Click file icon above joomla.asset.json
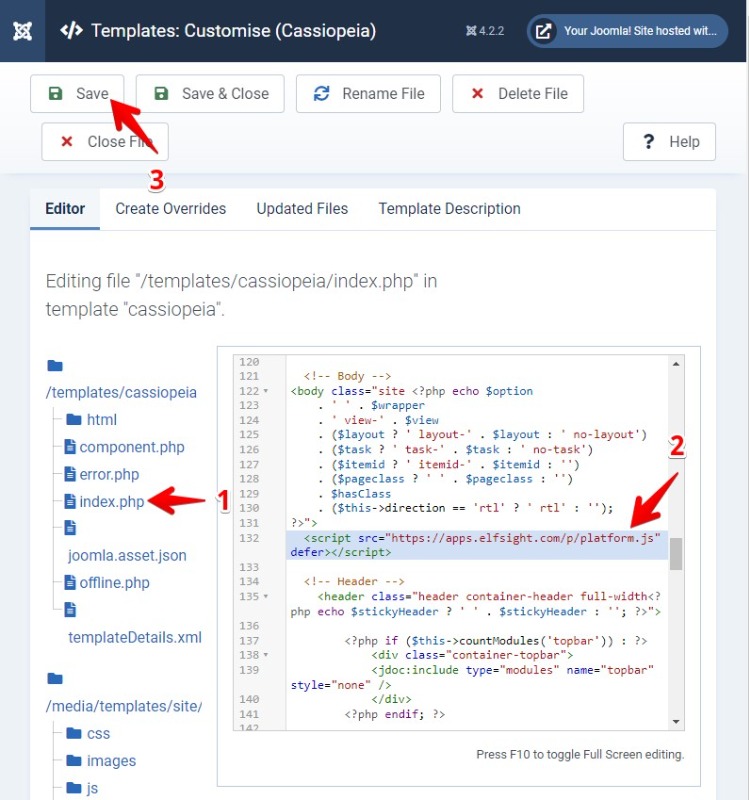749x800 pixels. 70,528
